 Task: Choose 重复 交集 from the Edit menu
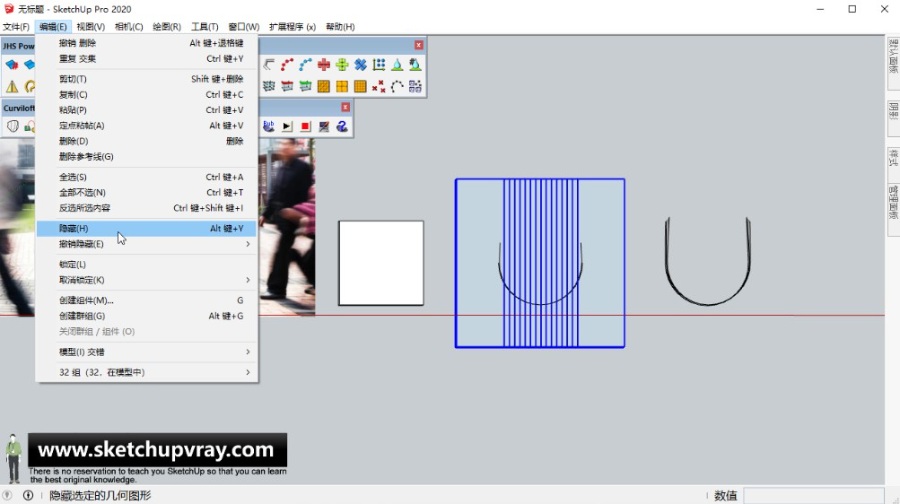146,59
